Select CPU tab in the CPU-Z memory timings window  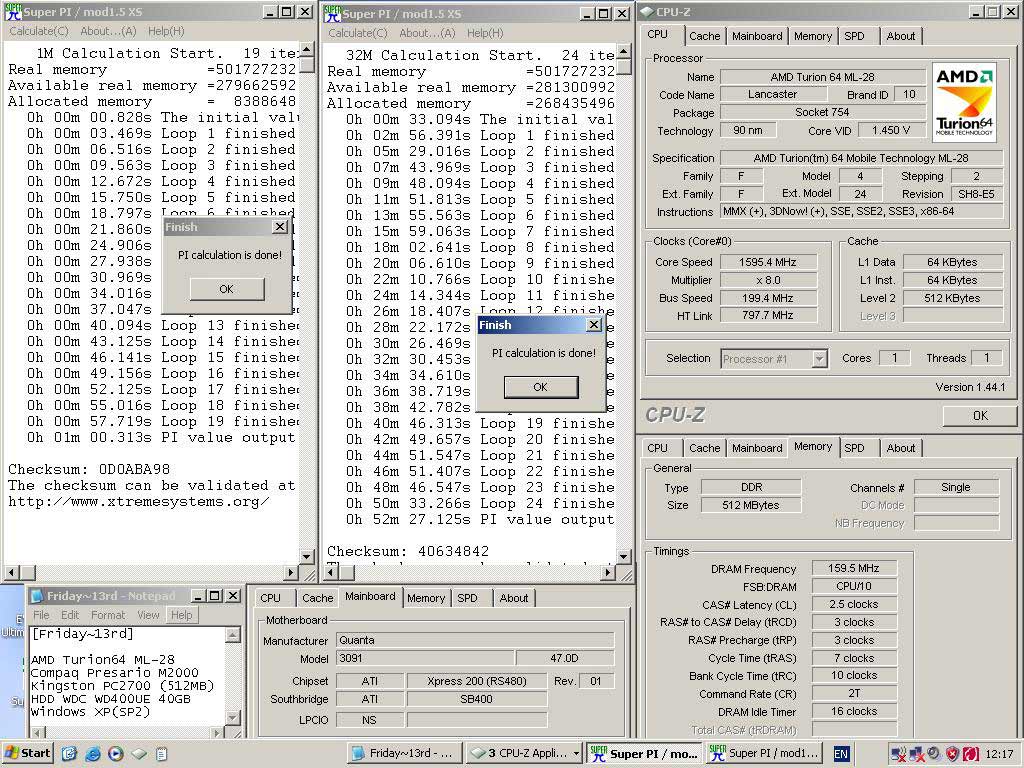658,448
